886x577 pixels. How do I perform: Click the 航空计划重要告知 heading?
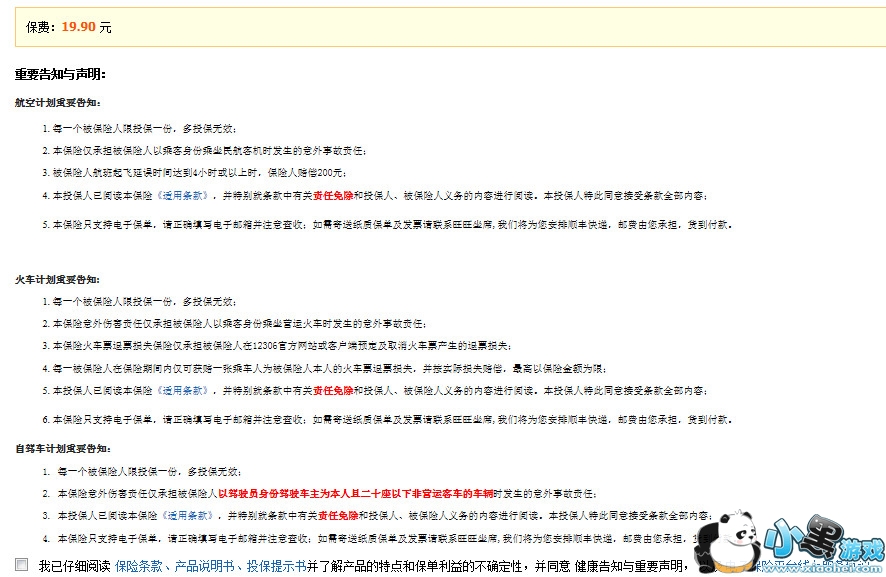click(x=58, y=102)
